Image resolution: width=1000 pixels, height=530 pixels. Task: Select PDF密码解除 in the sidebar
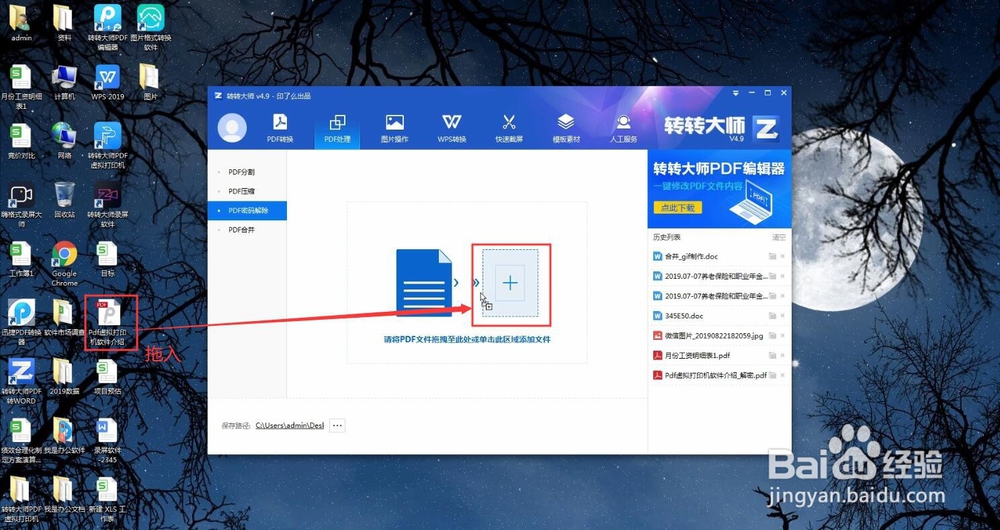click(247, 210)
